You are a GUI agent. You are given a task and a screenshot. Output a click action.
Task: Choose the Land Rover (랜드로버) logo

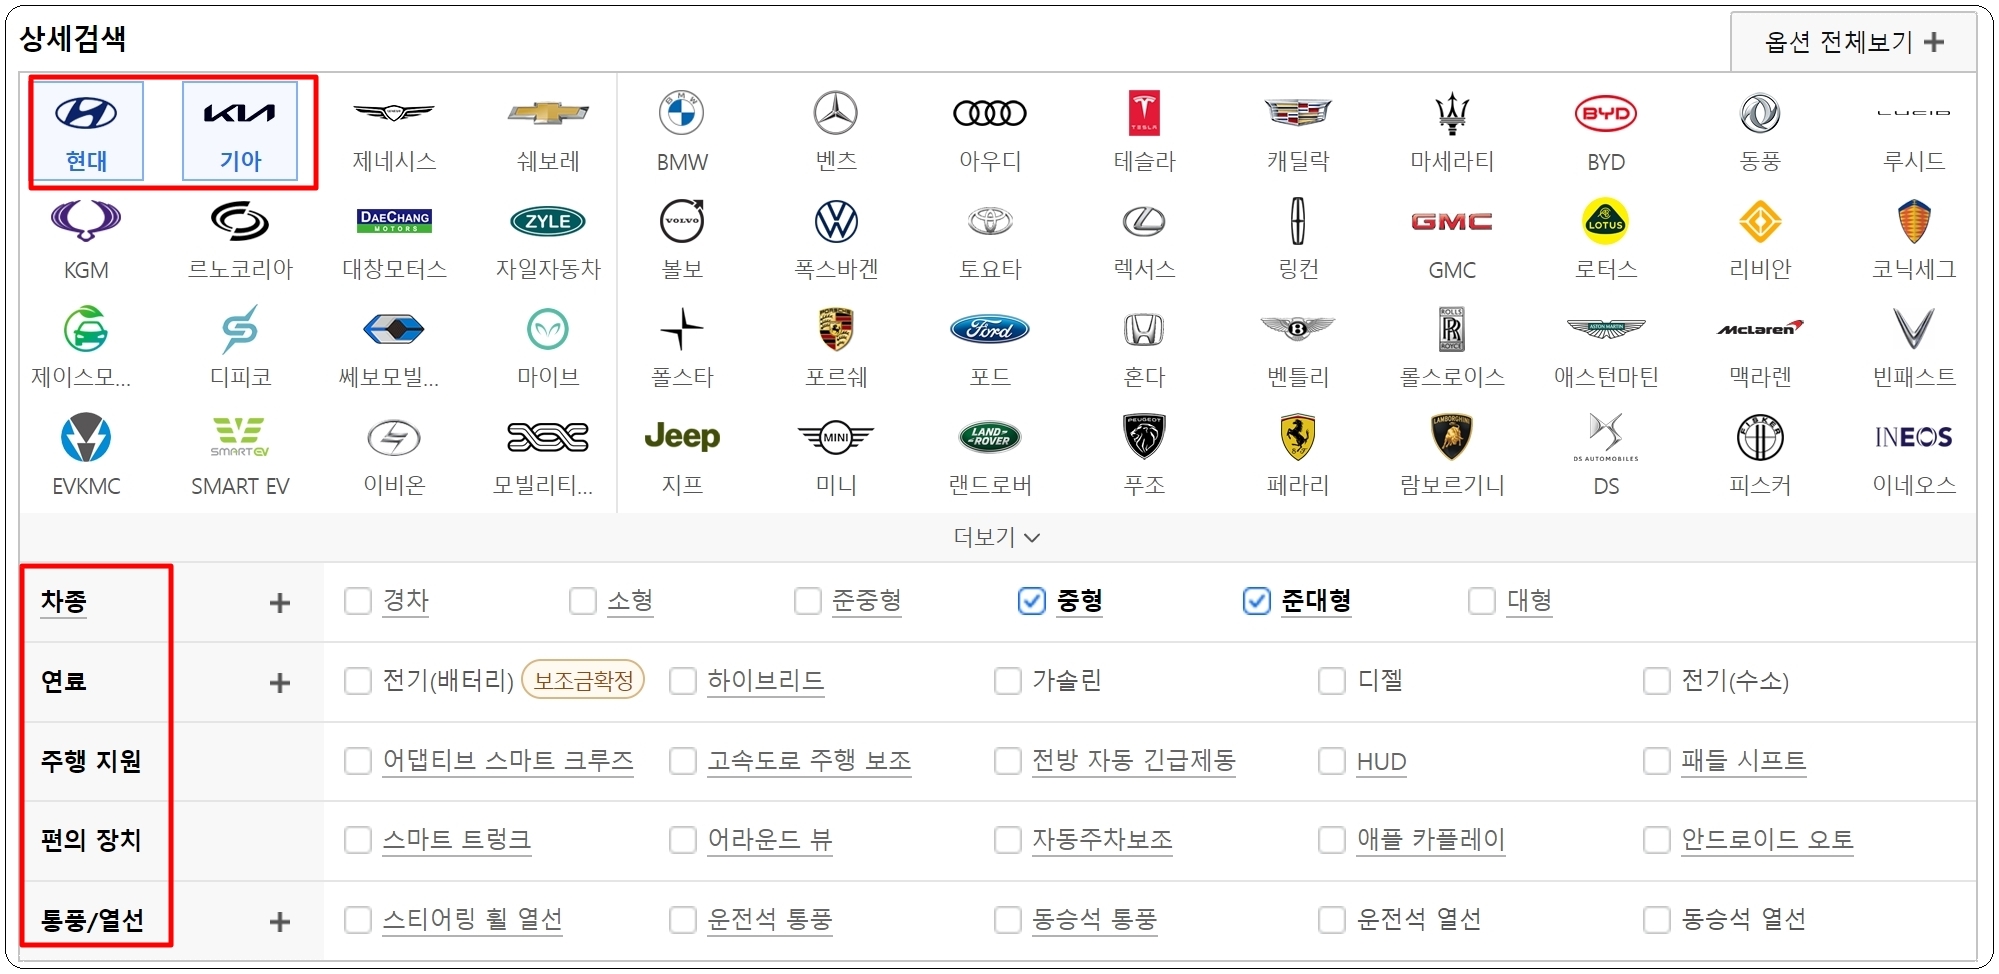coord(990,437)
